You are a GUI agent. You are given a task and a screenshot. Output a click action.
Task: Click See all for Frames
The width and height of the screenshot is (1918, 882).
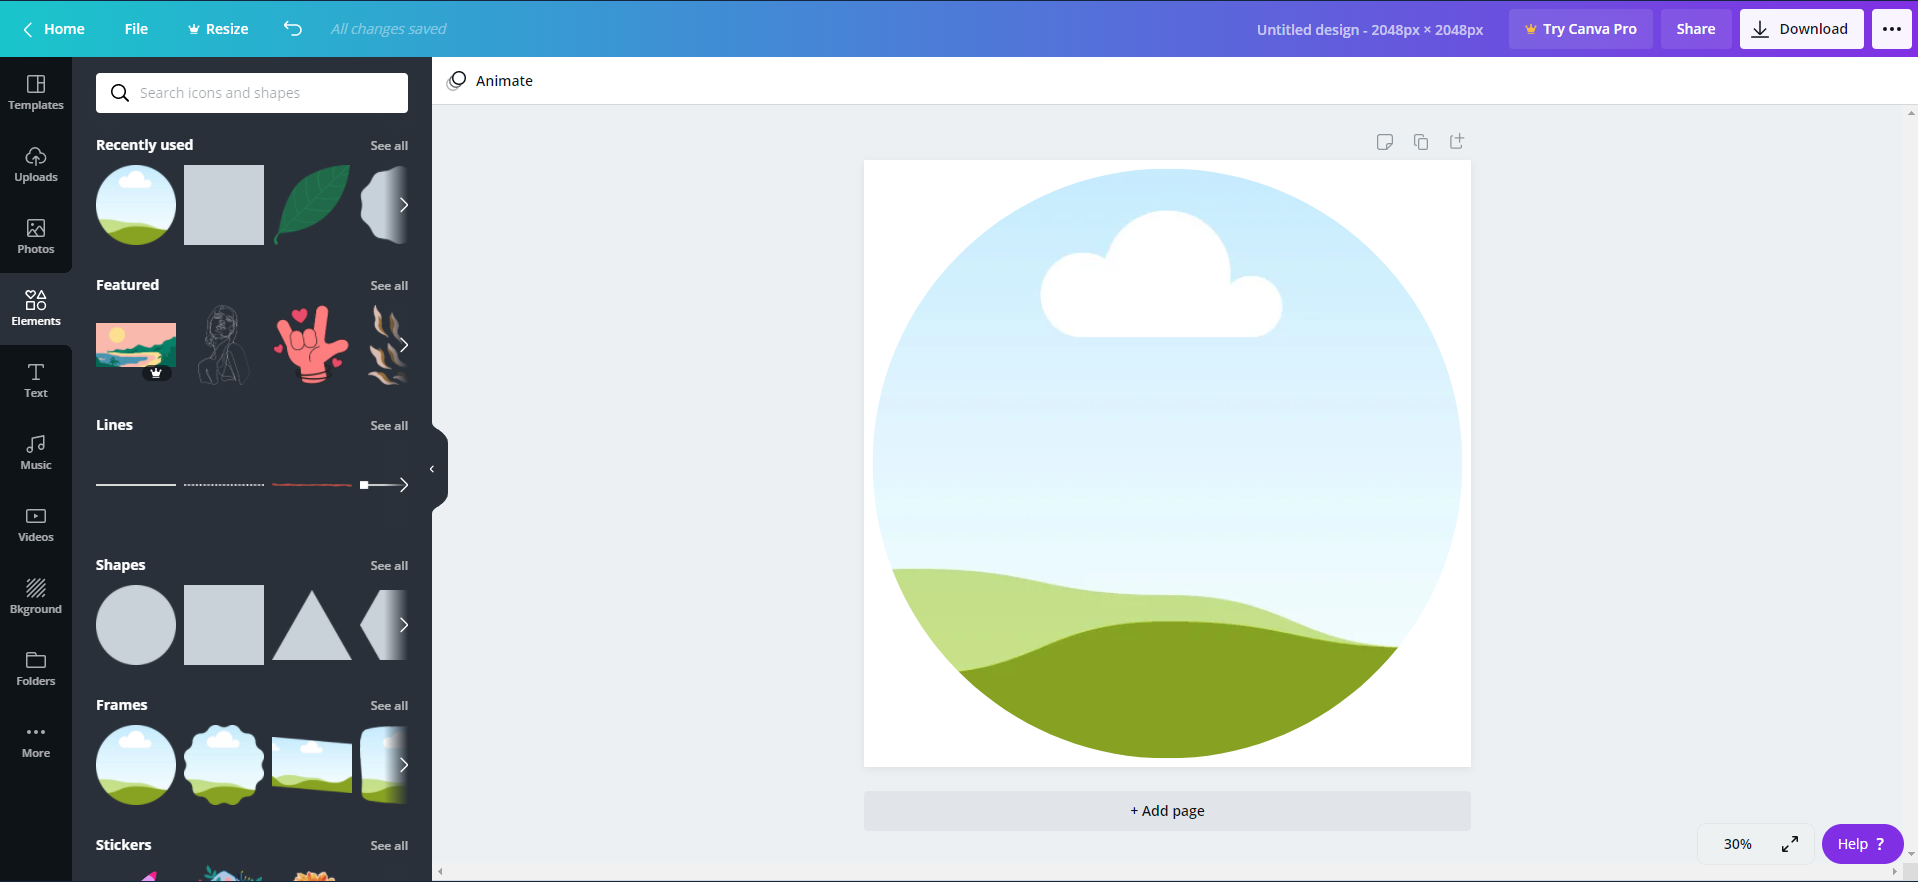coord(389,706)
